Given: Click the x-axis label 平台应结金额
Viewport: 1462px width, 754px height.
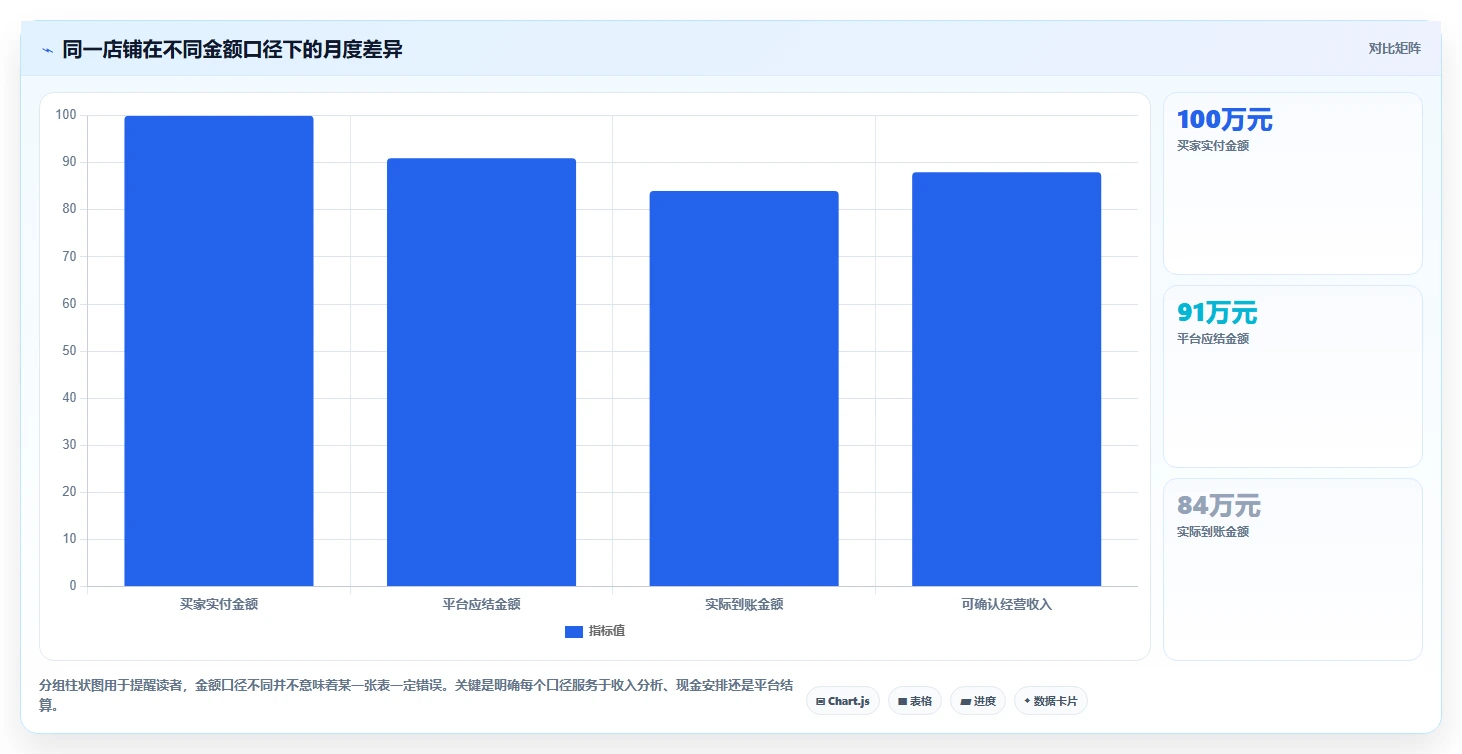Looking at the screenshot, I should (481, 604).
